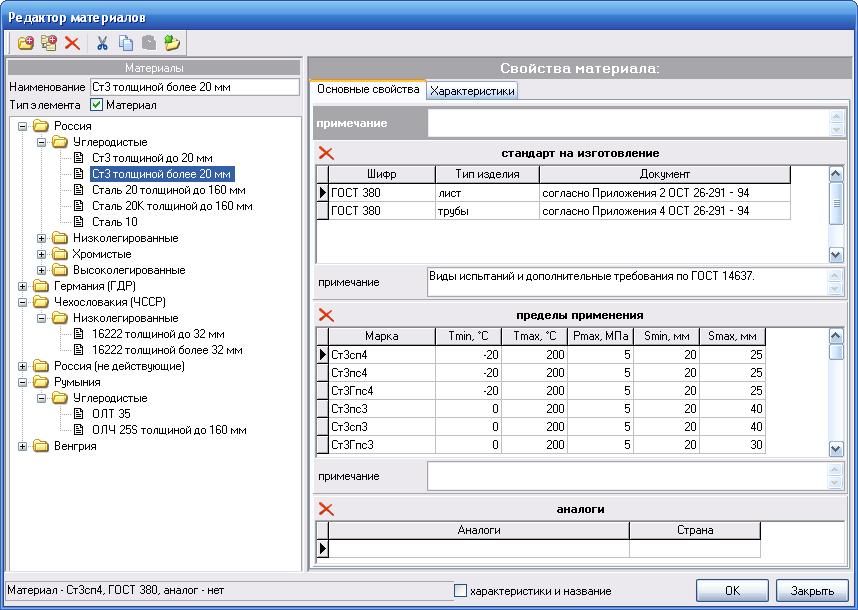Click the document icon of 'ОЛТ 35'

pos(79,414)
